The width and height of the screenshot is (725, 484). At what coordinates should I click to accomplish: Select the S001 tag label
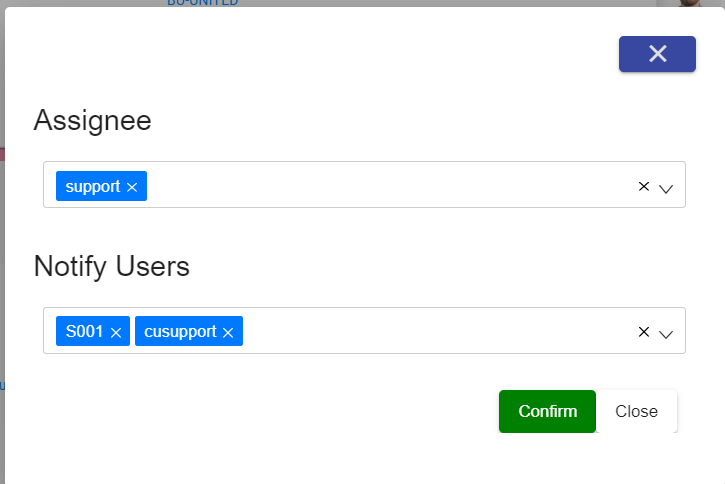tap(85, 332)
